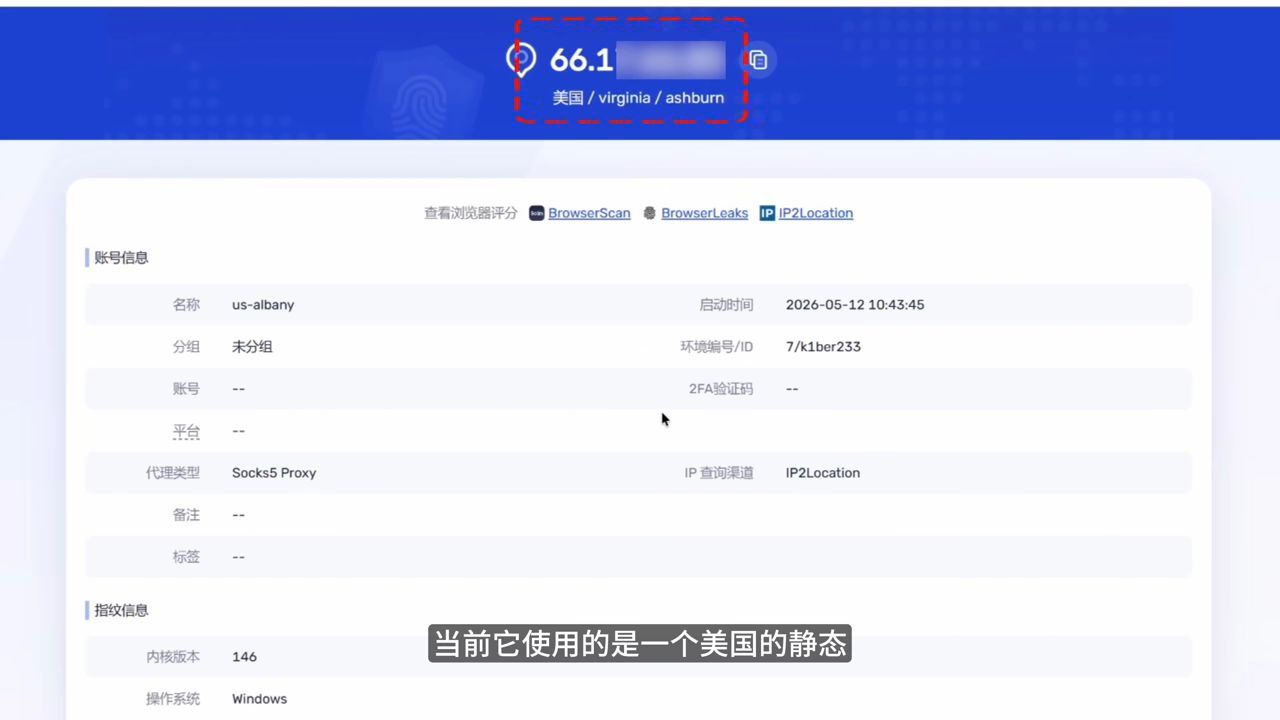1280x720 pixels.
Task: Click the 账号信息 section heading
Action: pos(121,258)
